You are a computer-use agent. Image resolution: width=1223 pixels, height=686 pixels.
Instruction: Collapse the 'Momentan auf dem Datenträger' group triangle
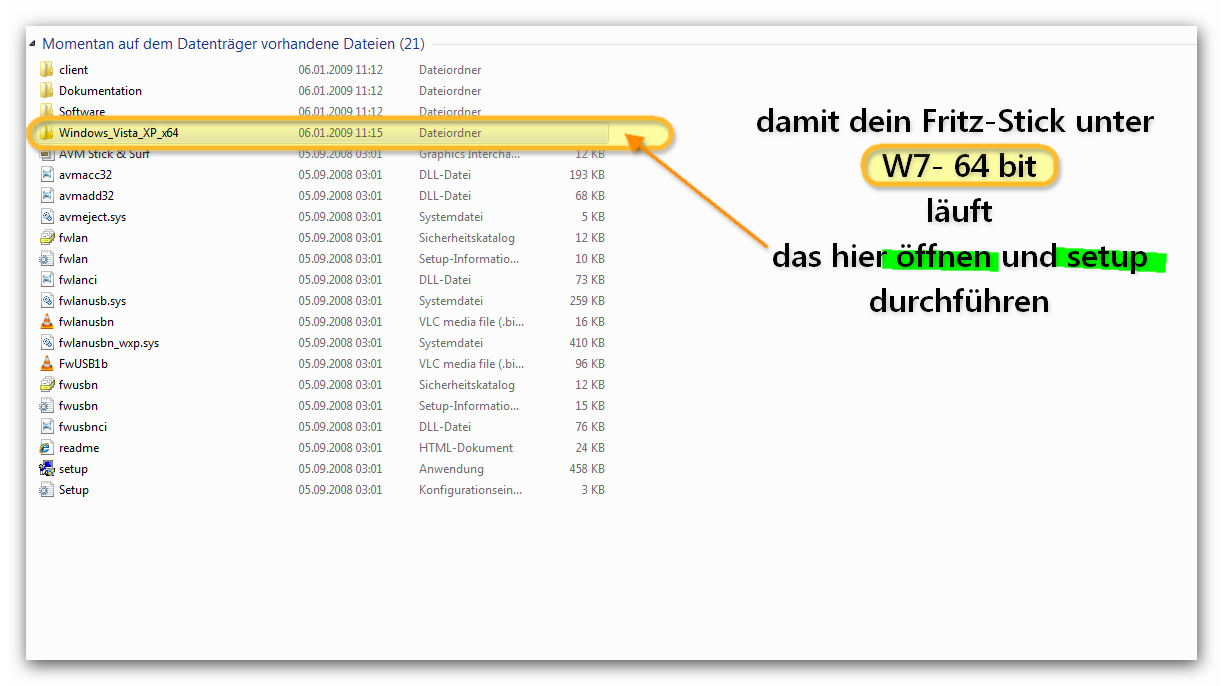coord(33,44)
